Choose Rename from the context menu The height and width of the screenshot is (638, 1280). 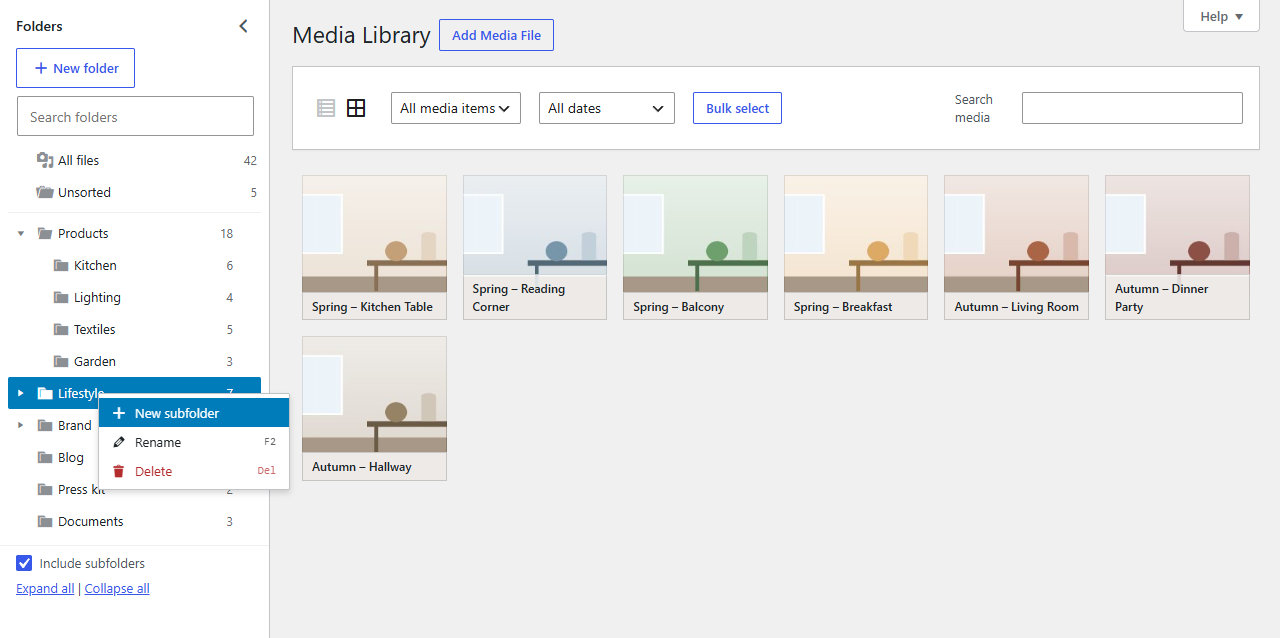(194, 442)
